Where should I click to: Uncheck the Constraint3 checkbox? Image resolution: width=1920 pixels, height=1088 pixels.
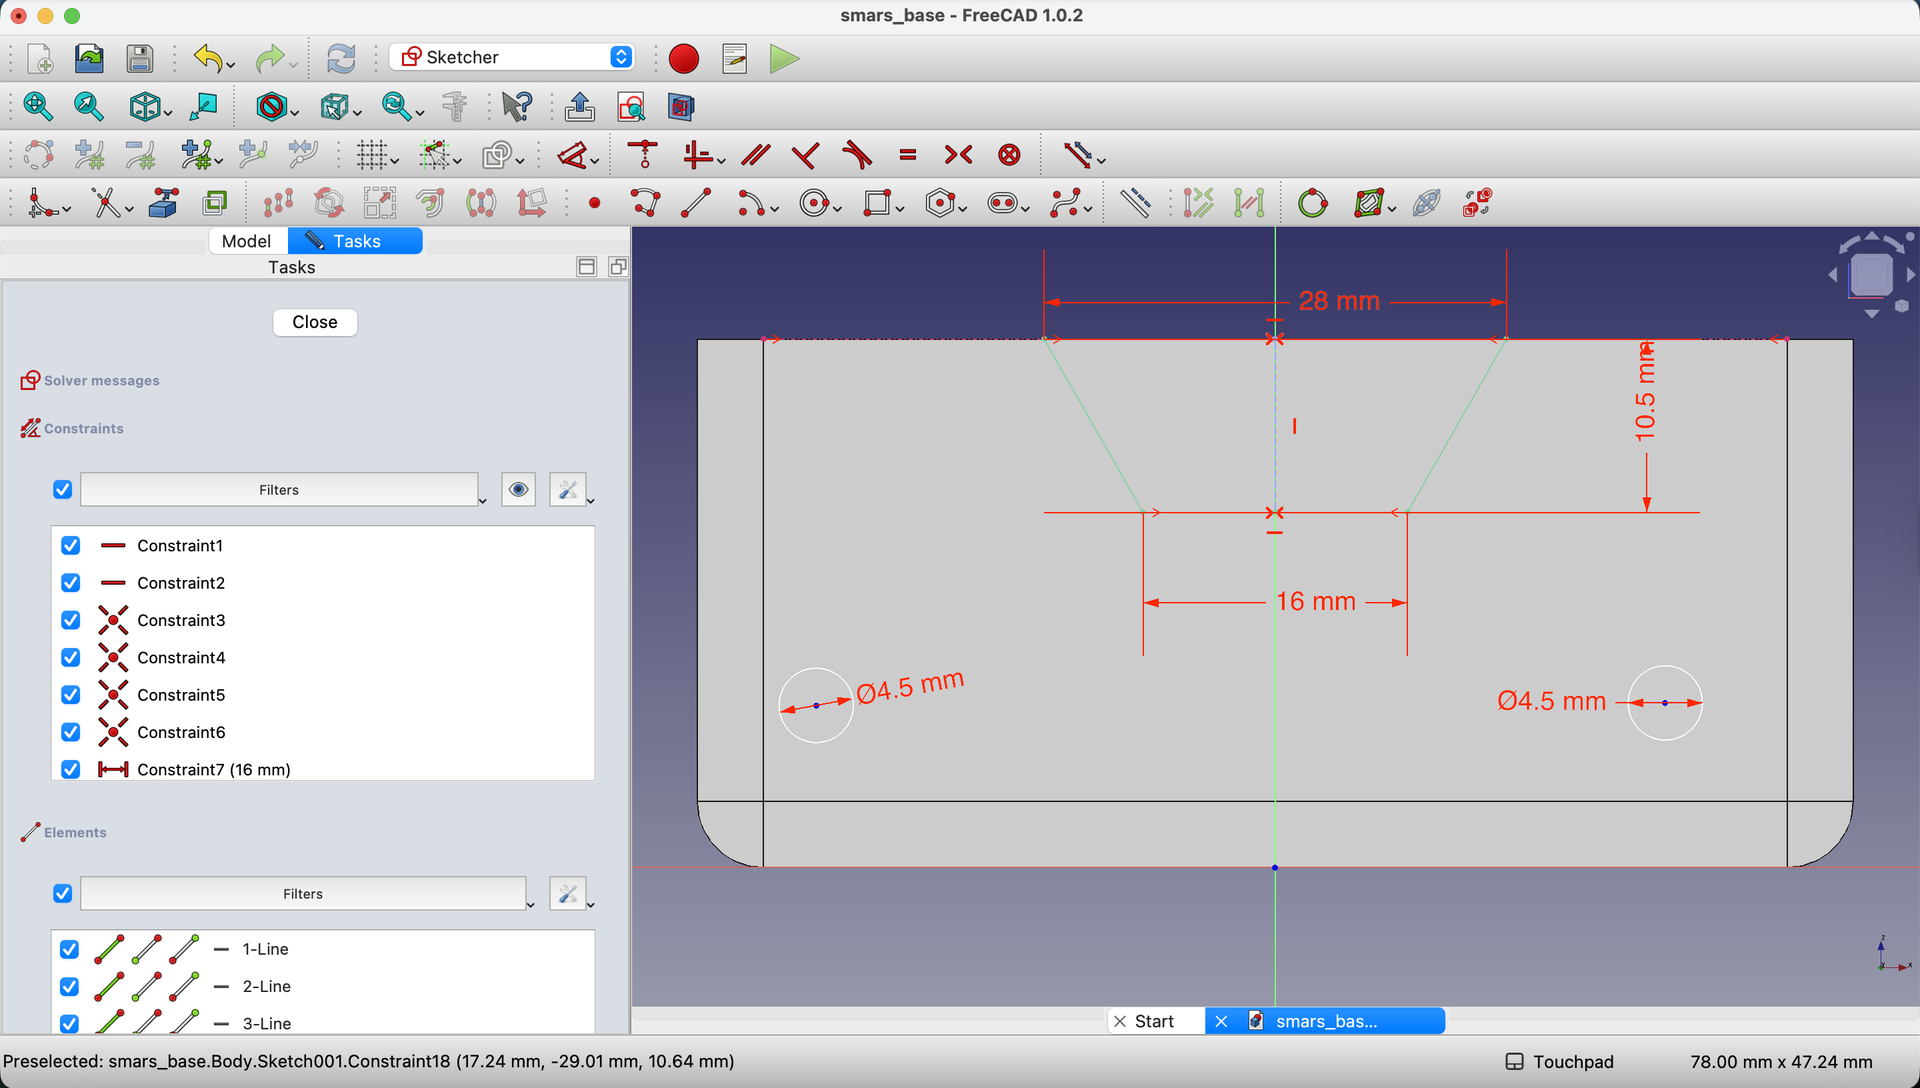pyautogui.click(x=71, y=620)
